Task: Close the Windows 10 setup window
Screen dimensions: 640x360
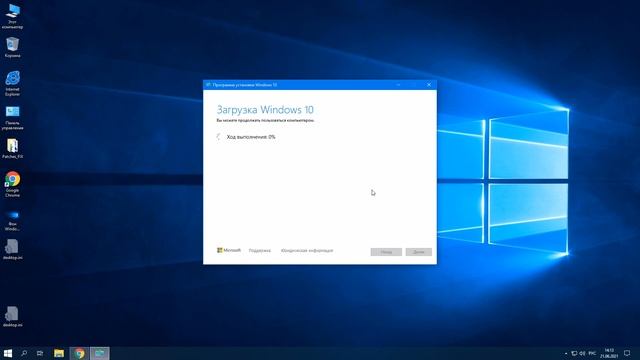Action: tap(429, 85)
